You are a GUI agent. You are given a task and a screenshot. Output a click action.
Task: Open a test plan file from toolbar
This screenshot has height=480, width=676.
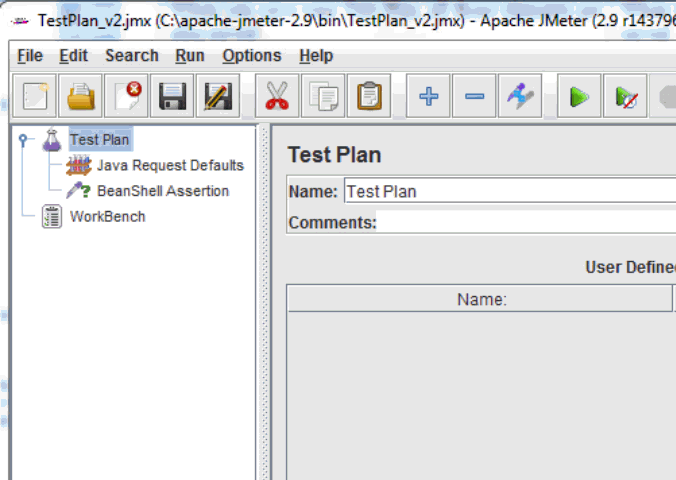click(82, 97)
